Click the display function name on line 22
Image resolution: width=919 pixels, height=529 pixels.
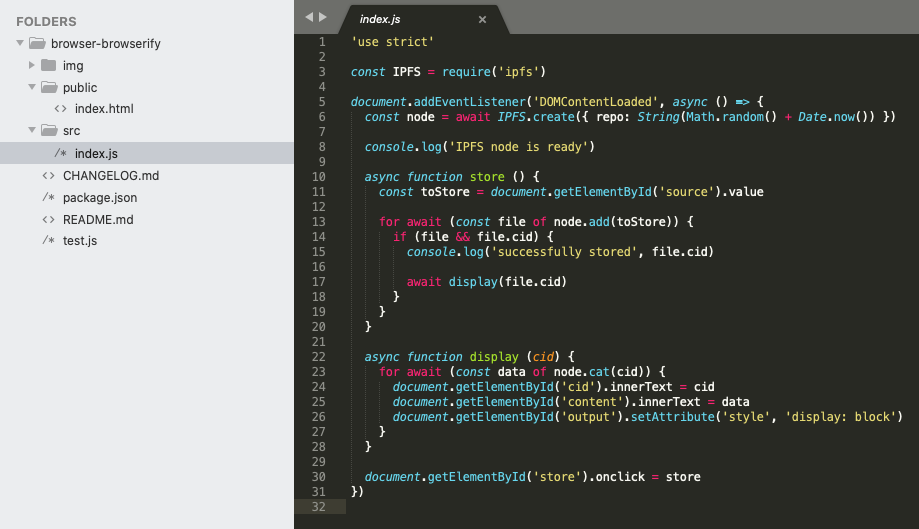[494, 357]
